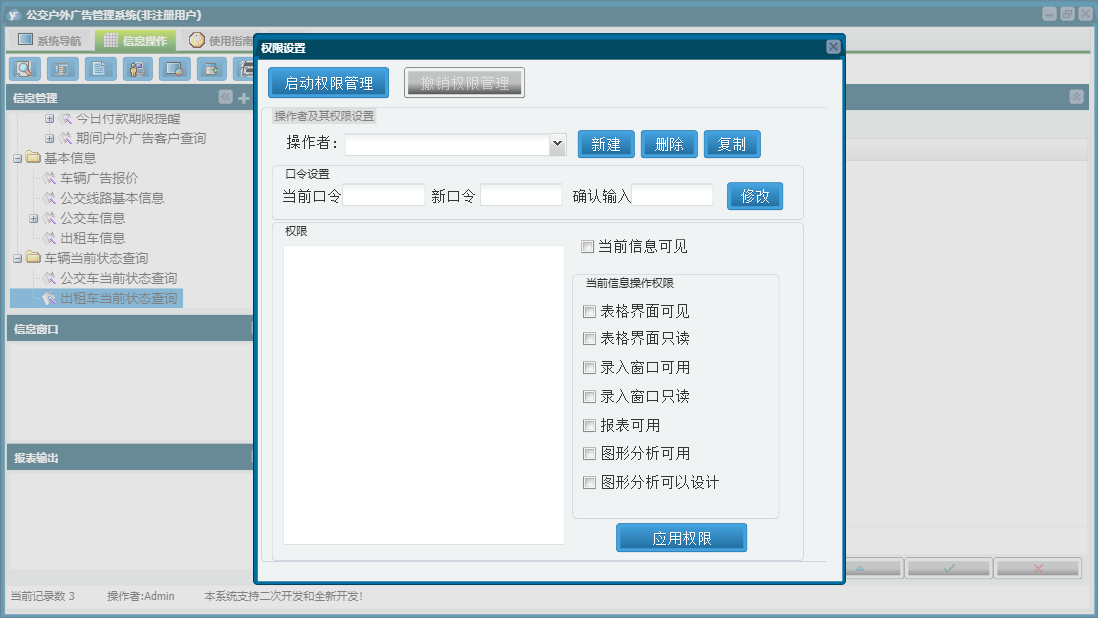Click status bar text 当前记录数 3
The image size is (1098, 618).
(42, 596)
